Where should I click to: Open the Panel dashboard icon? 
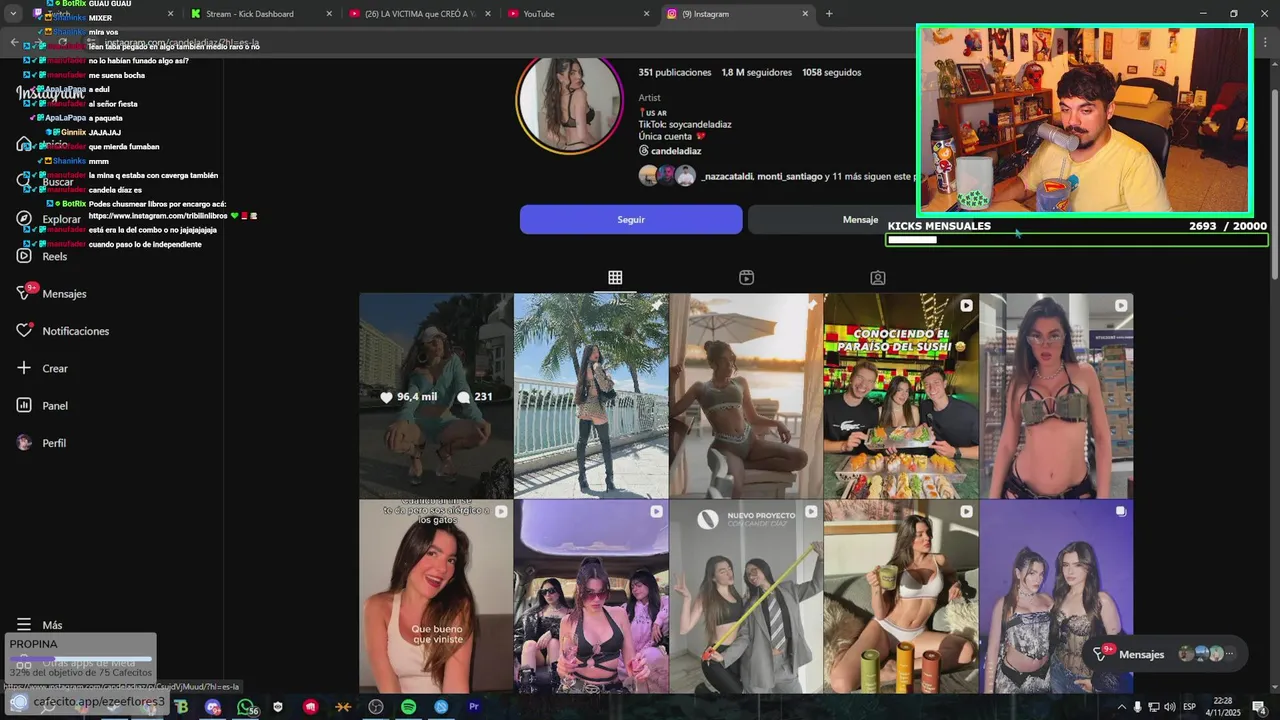tap(24, 405)
